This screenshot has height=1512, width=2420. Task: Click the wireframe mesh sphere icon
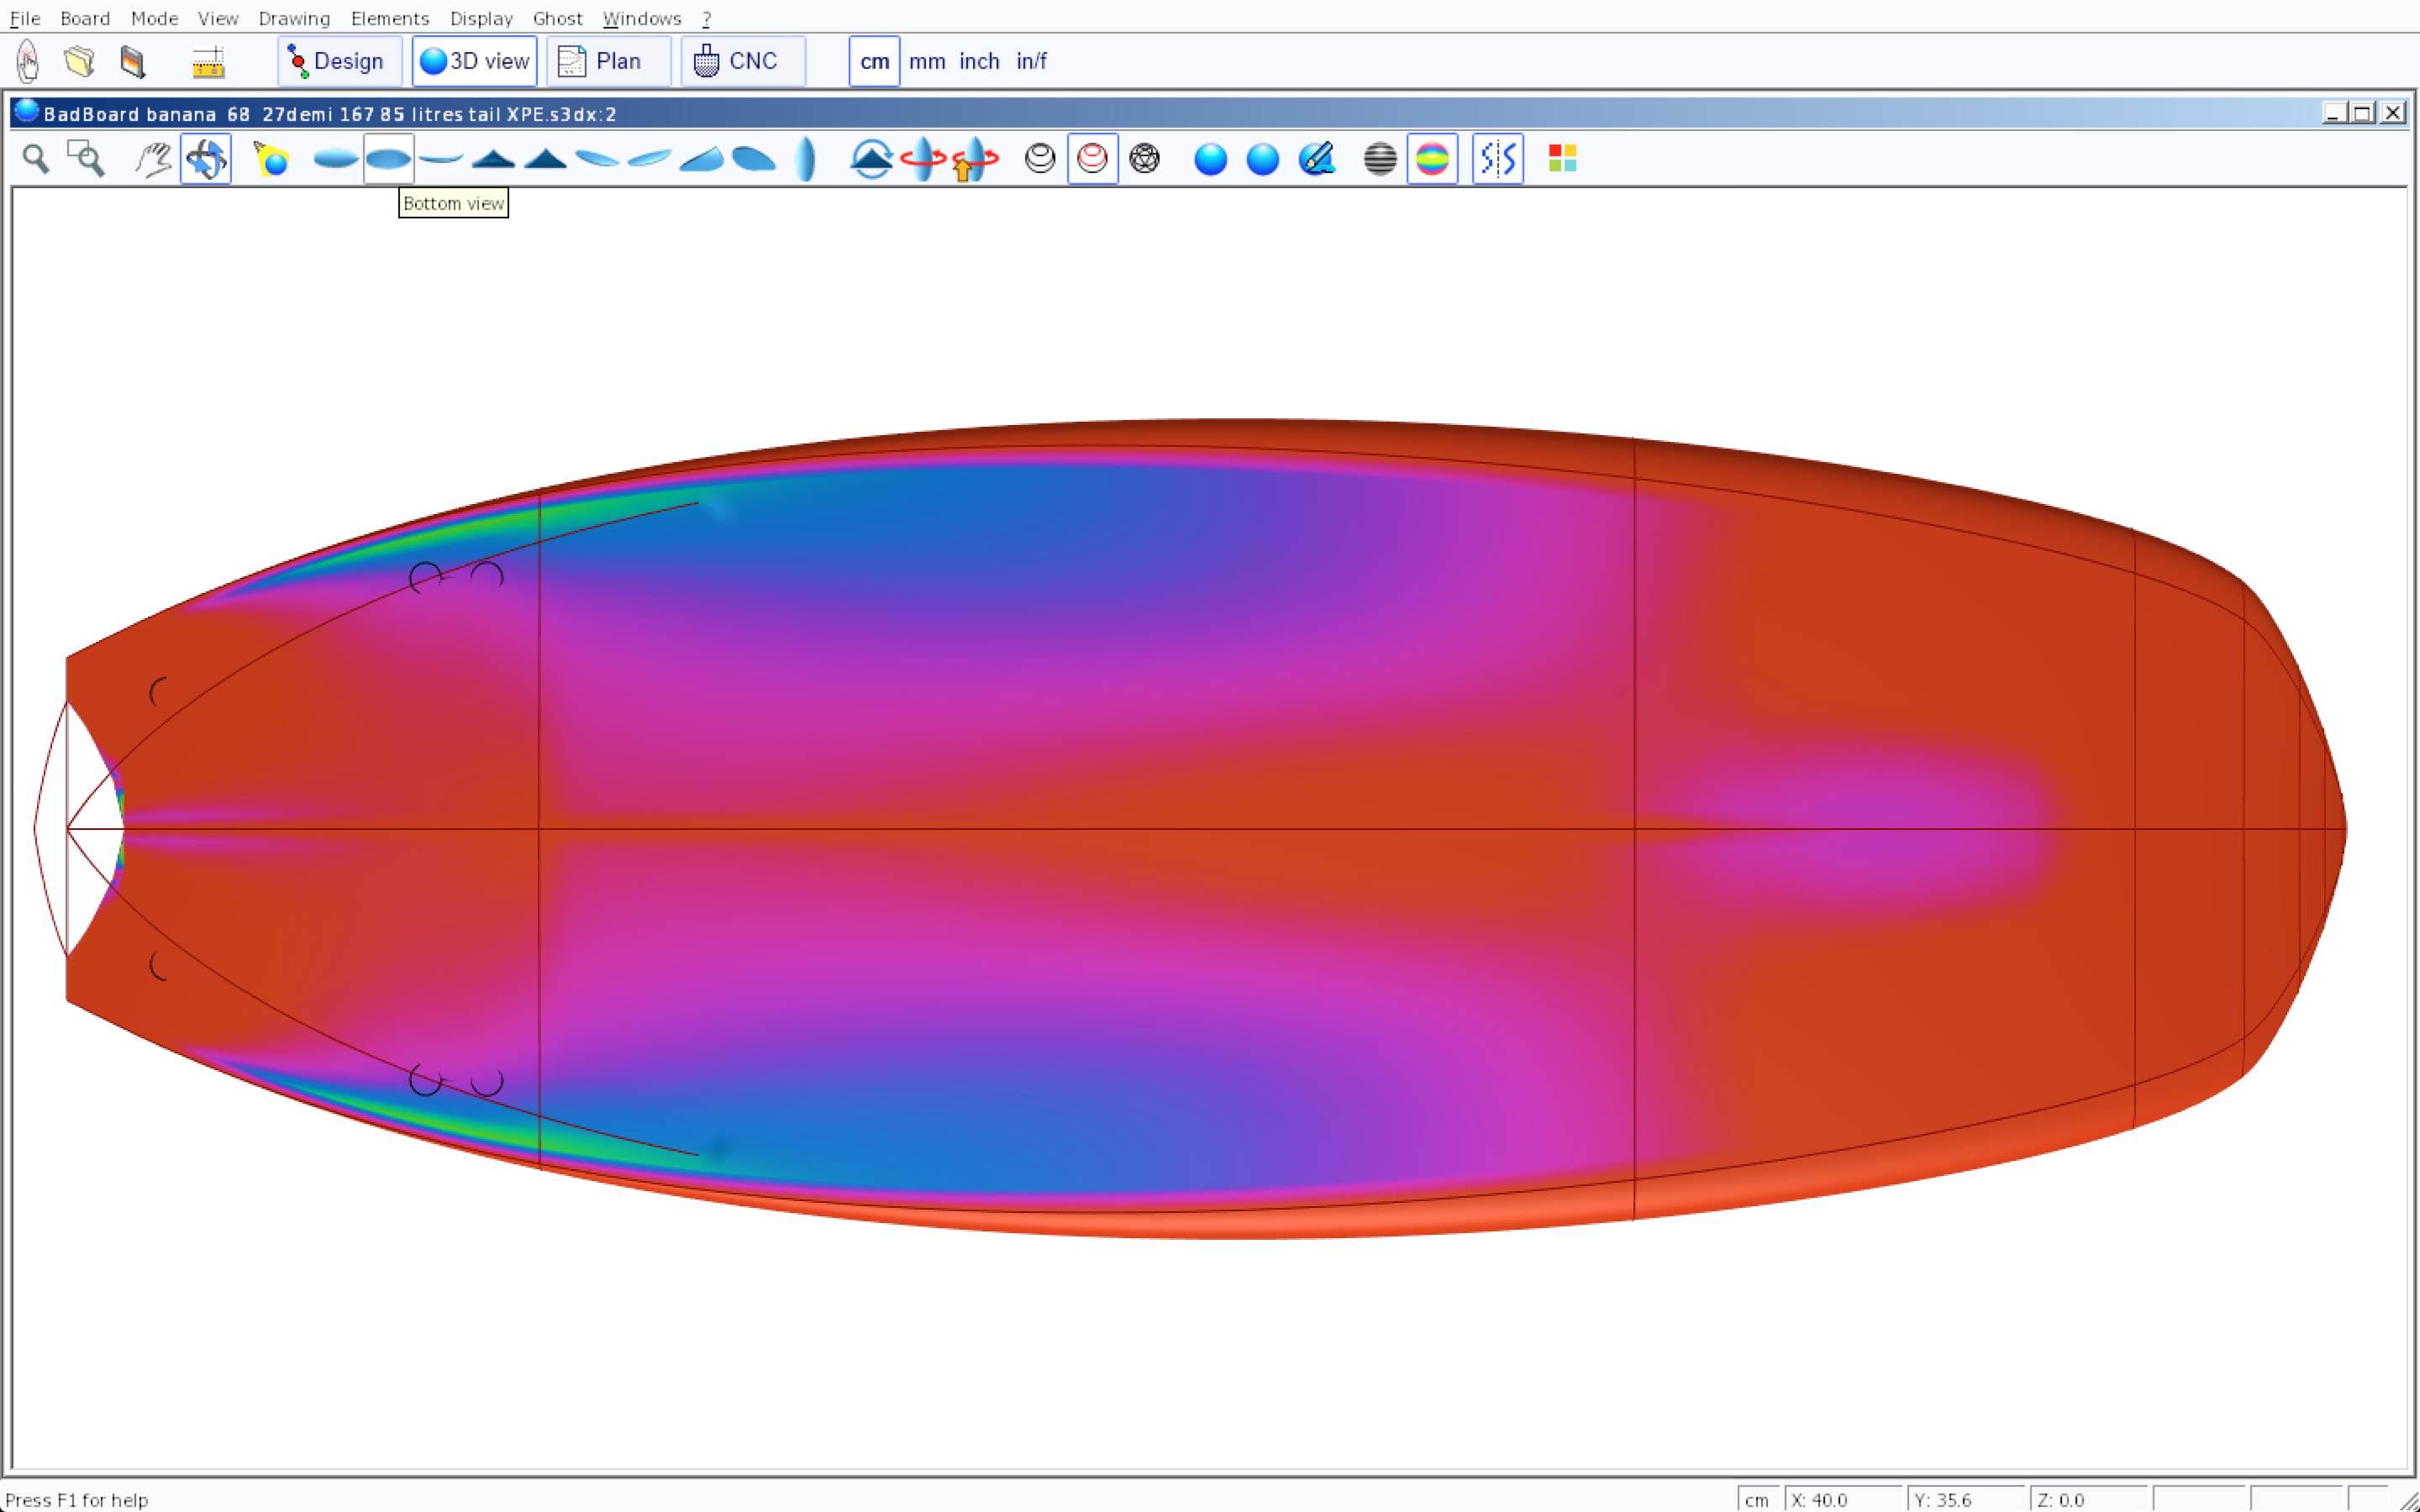[x=1144, y=159]
